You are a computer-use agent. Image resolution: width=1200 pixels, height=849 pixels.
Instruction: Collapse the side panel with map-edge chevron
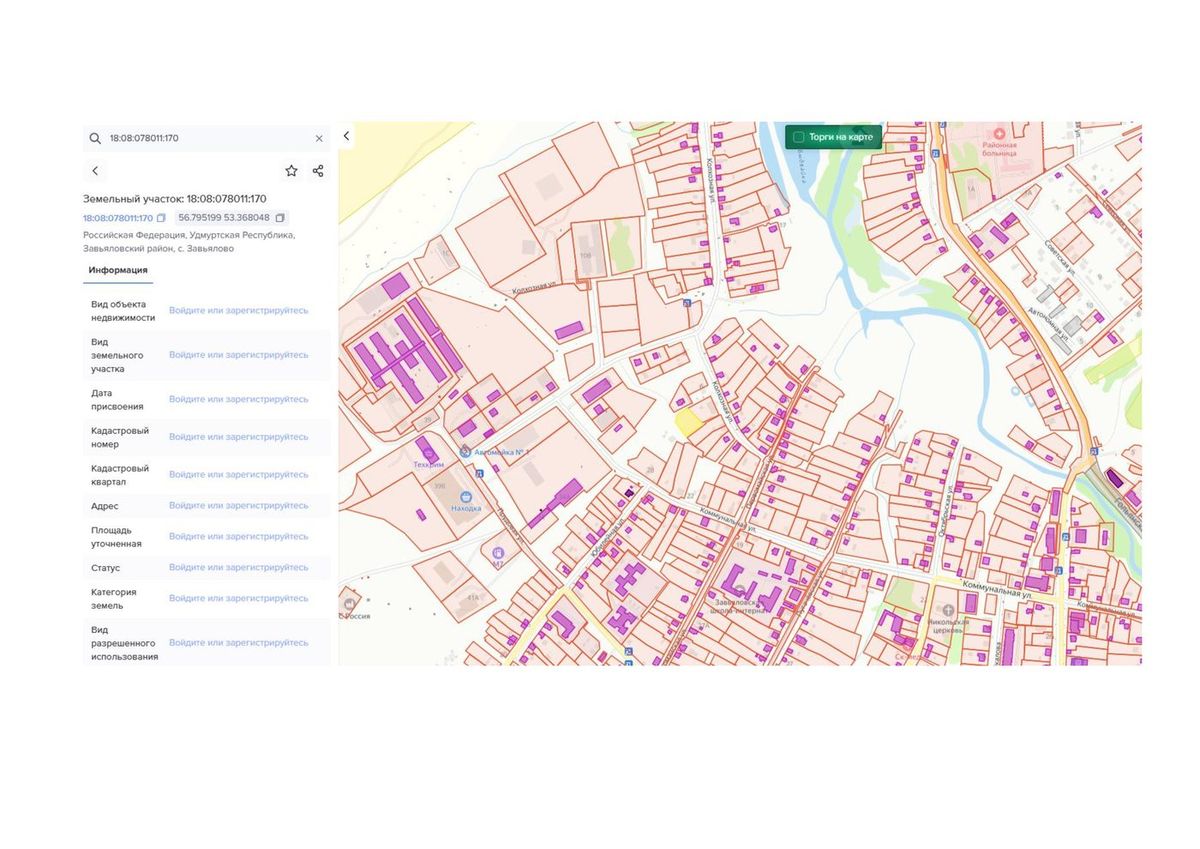pos(347,136)
